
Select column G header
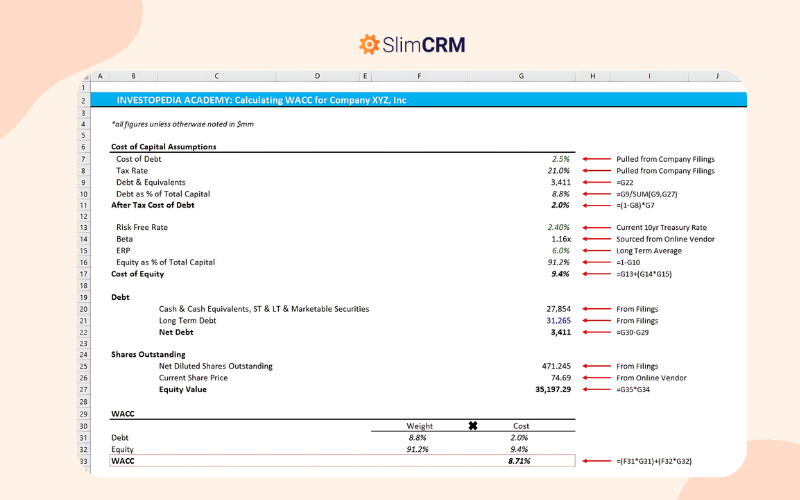[521, 76]
